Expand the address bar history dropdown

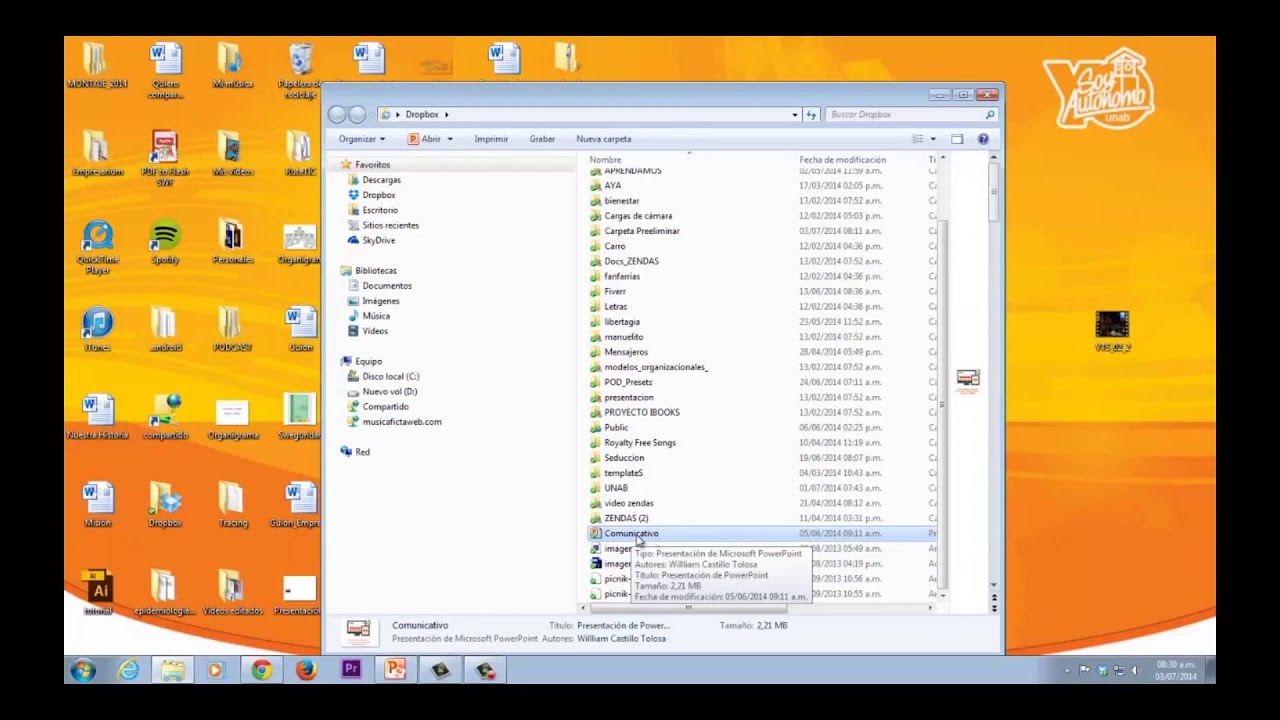pos(795,115)
